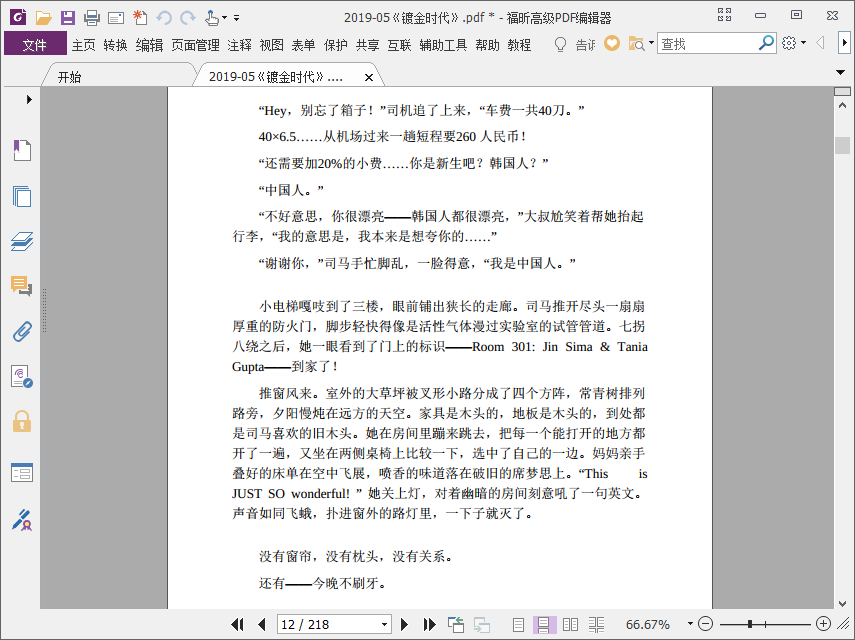Go to the previous page

pyautogui.click(x=262, y=624)
